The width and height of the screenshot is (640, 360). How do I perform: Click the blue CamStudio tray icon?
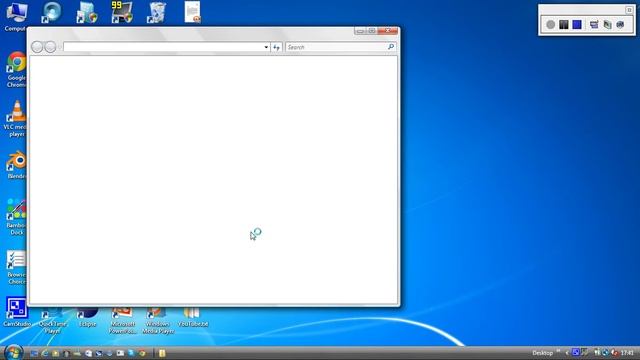(576, 352)
